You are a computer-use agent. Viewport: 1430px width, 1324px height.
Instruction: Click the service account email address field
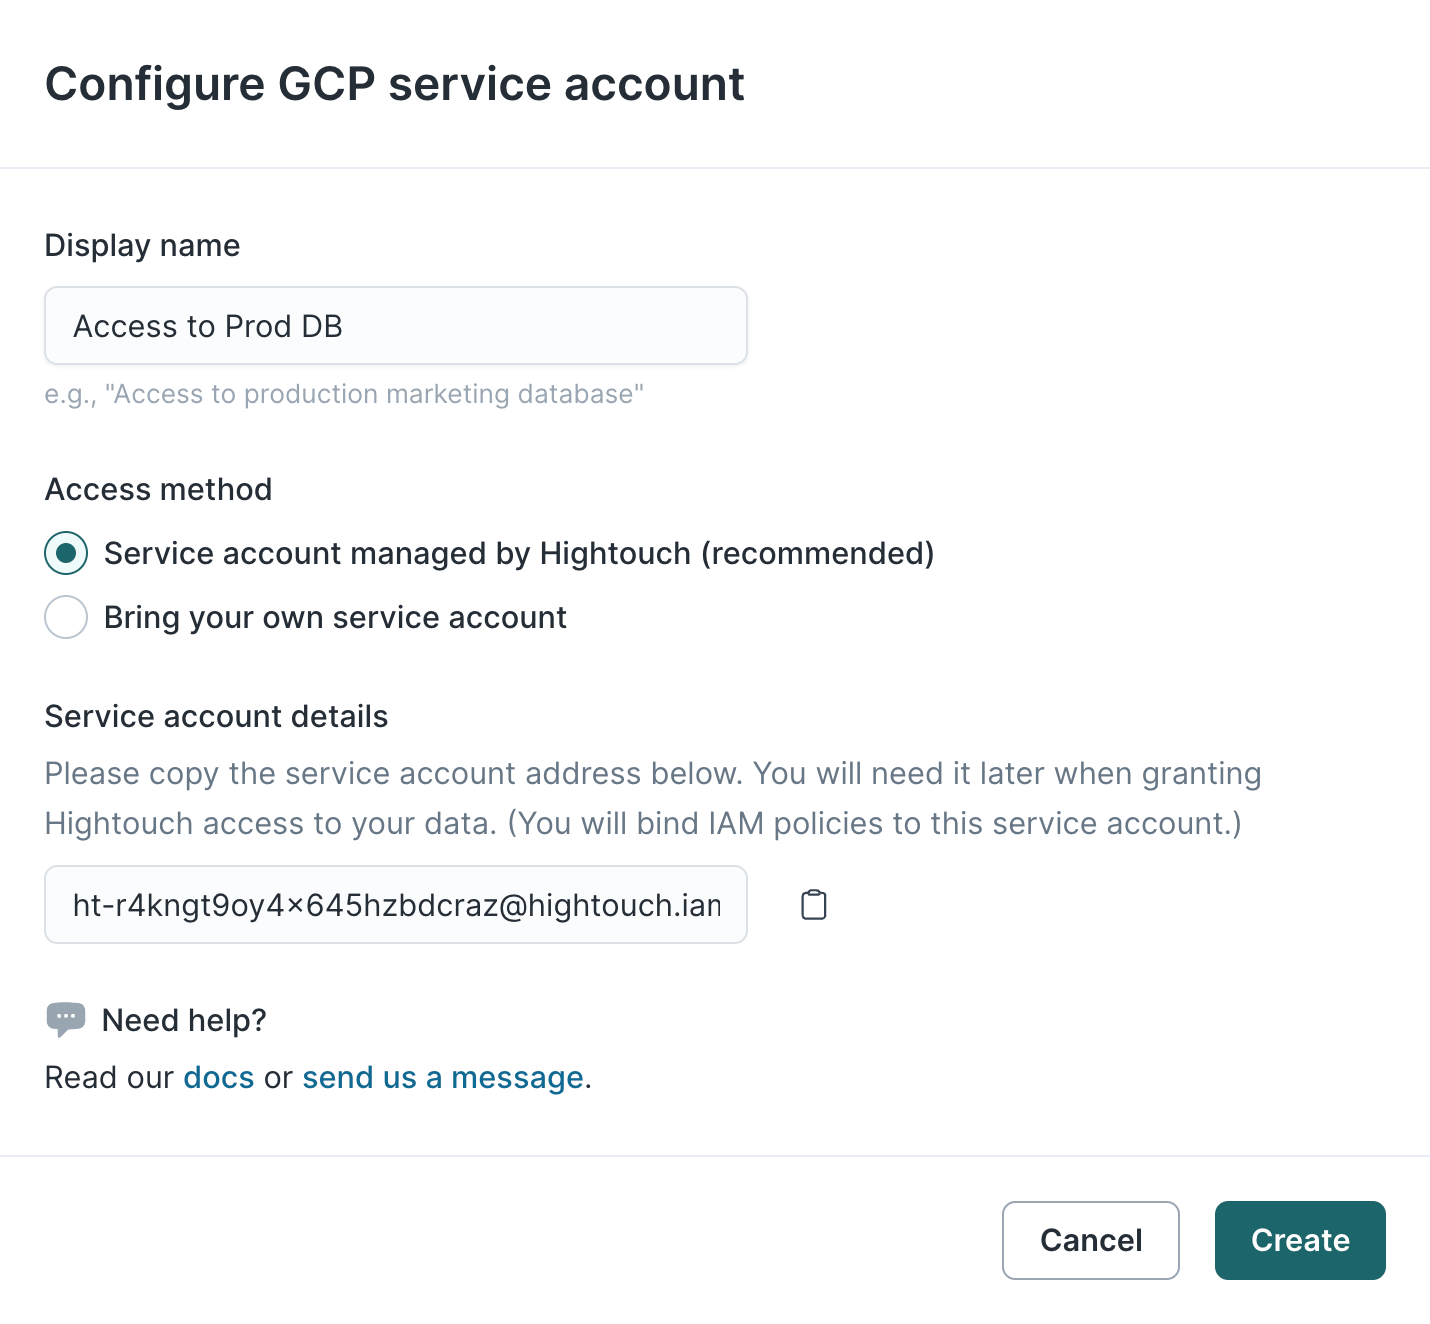[x=395, y=905]
